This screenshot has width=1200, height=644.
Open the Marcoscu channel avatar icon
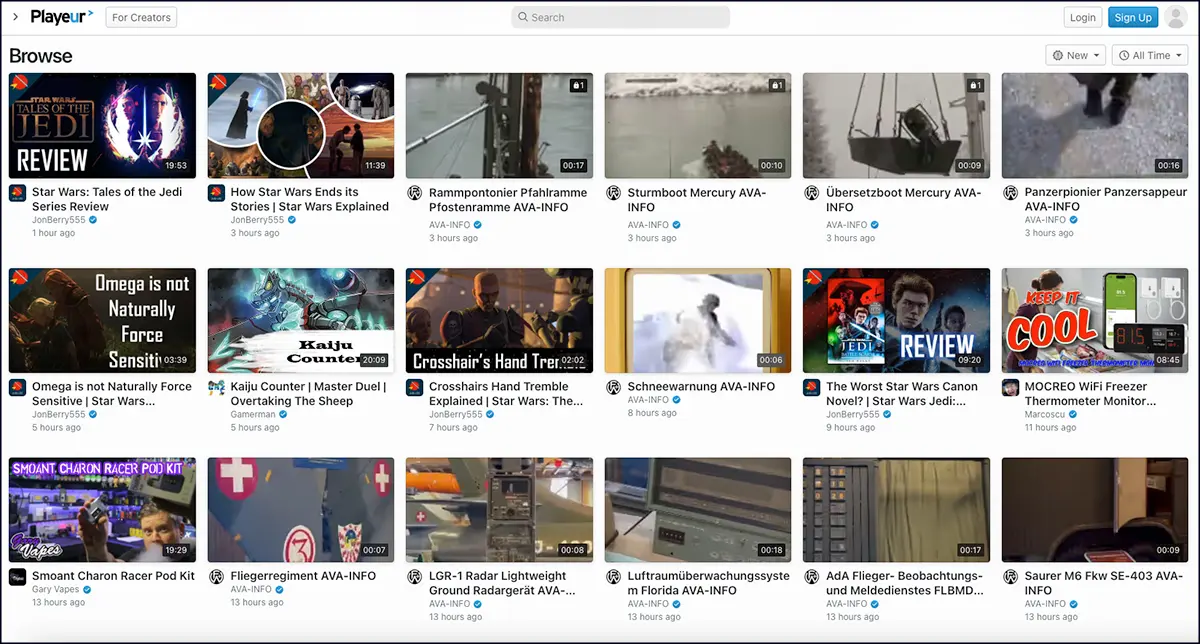tap(1010, 387)
